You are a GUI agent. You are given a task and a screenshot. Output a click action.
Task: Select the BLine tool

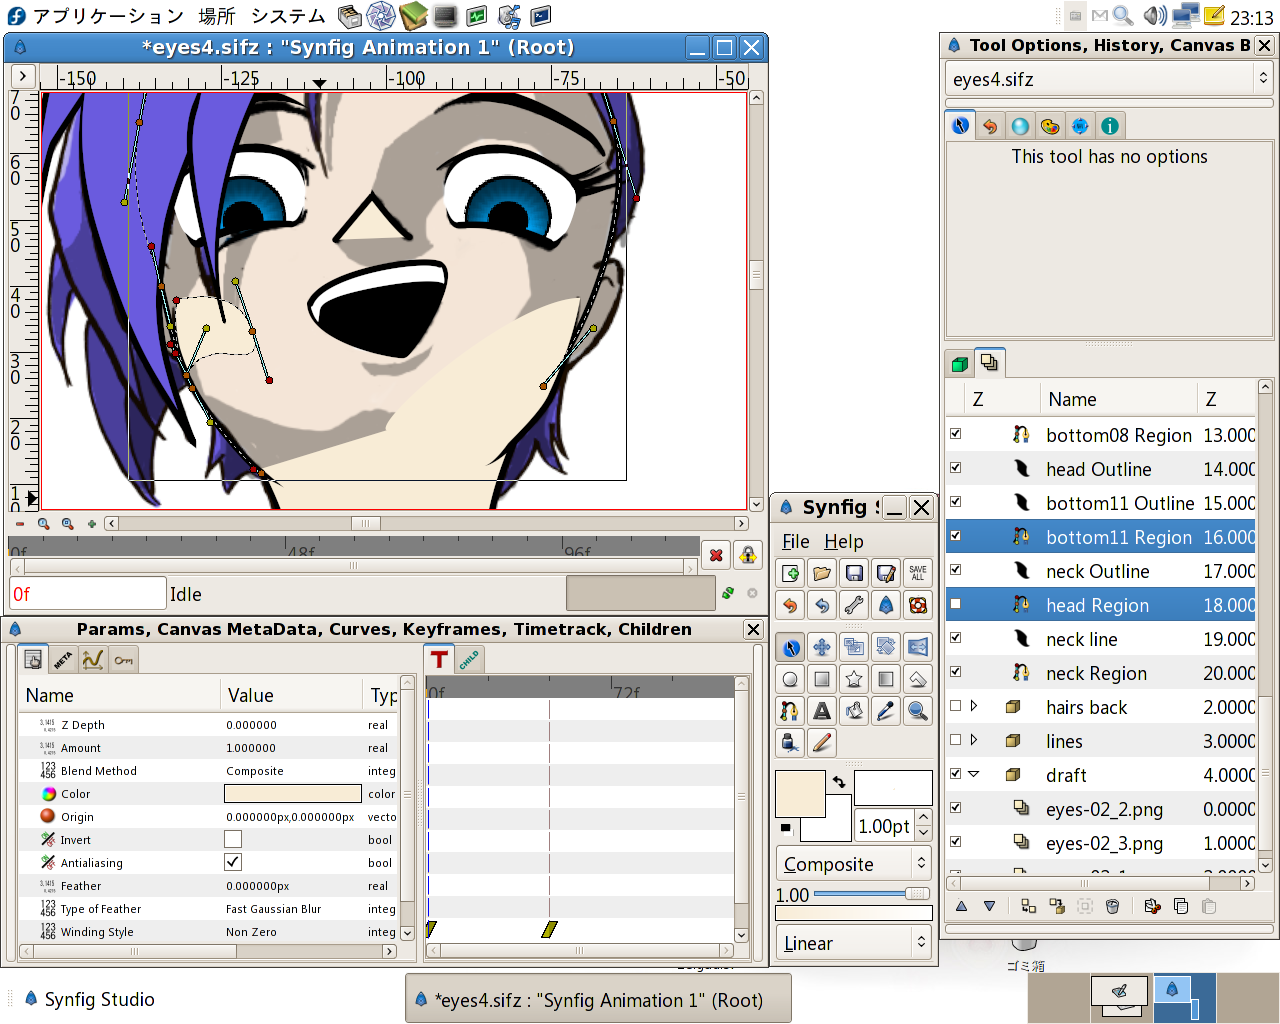790,711
